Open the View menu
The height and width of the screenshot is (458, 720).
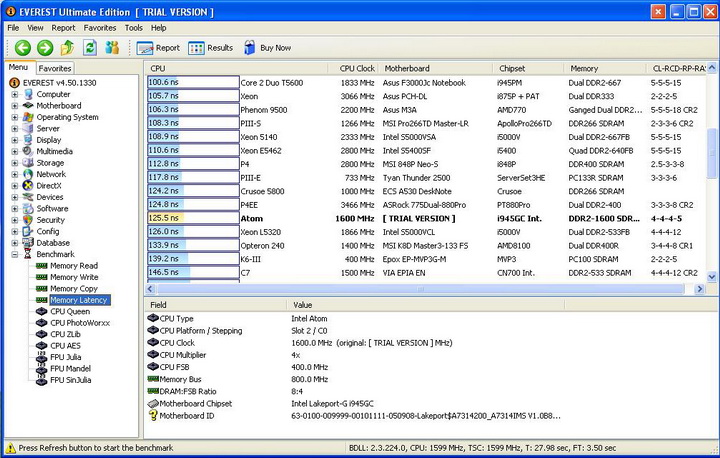click(x=35, y=28)
